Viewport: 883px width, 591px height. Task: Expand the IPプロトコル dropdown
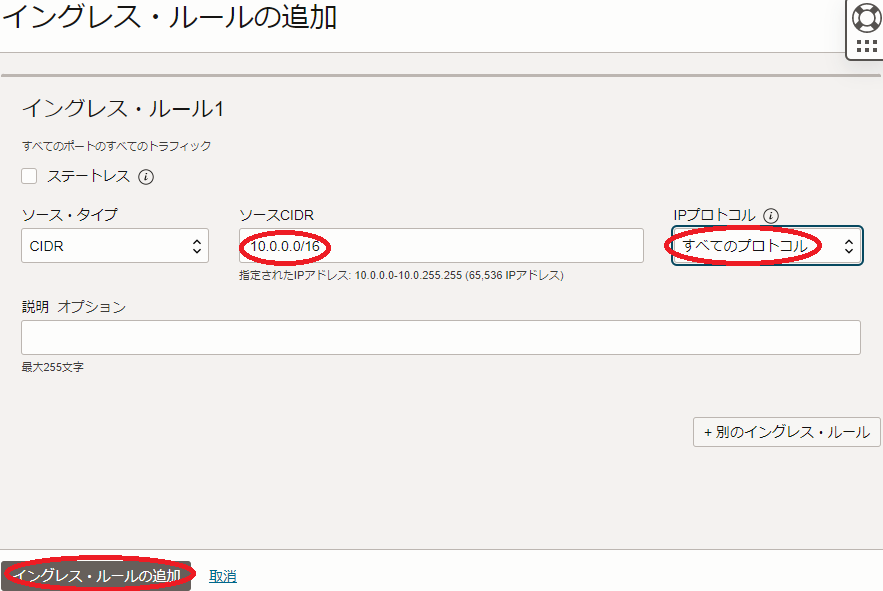pos(766,246)
